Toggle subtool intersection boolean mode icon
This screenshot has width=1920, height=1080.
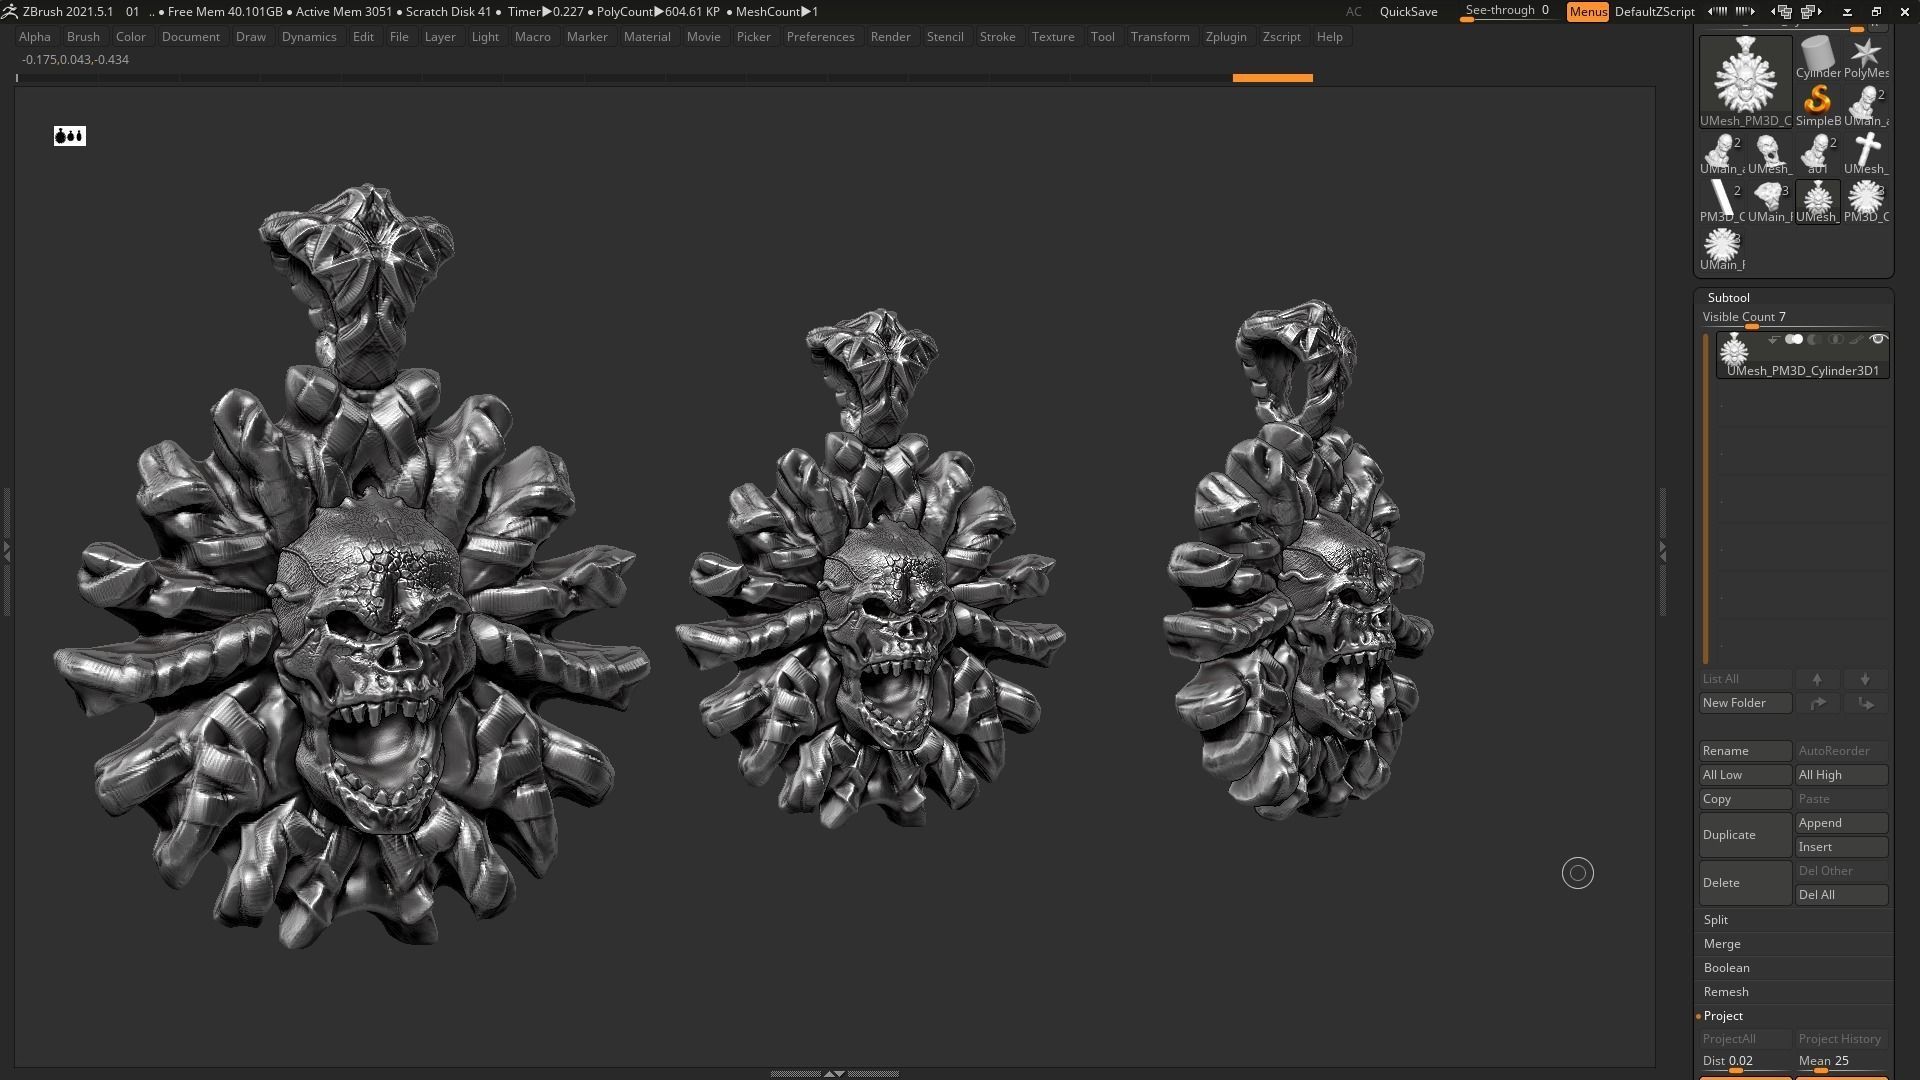[1835, 340]
